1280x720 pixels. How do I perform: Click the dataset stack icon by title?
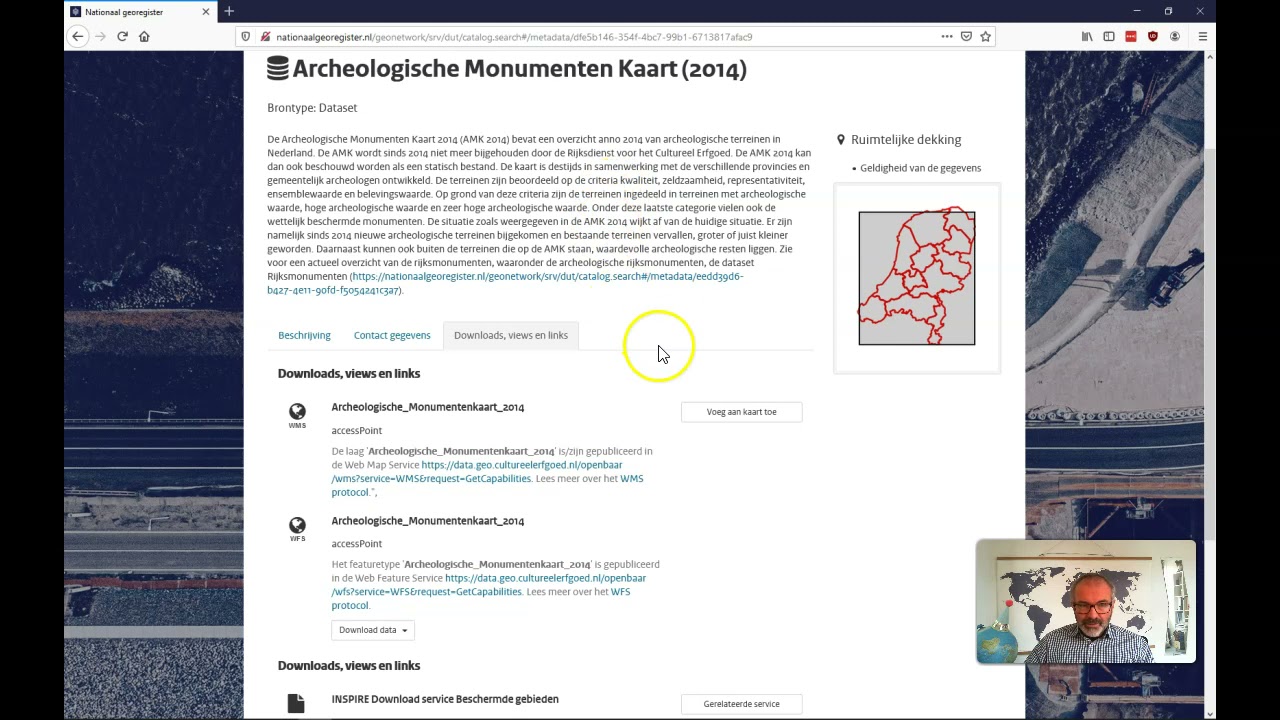278,68
